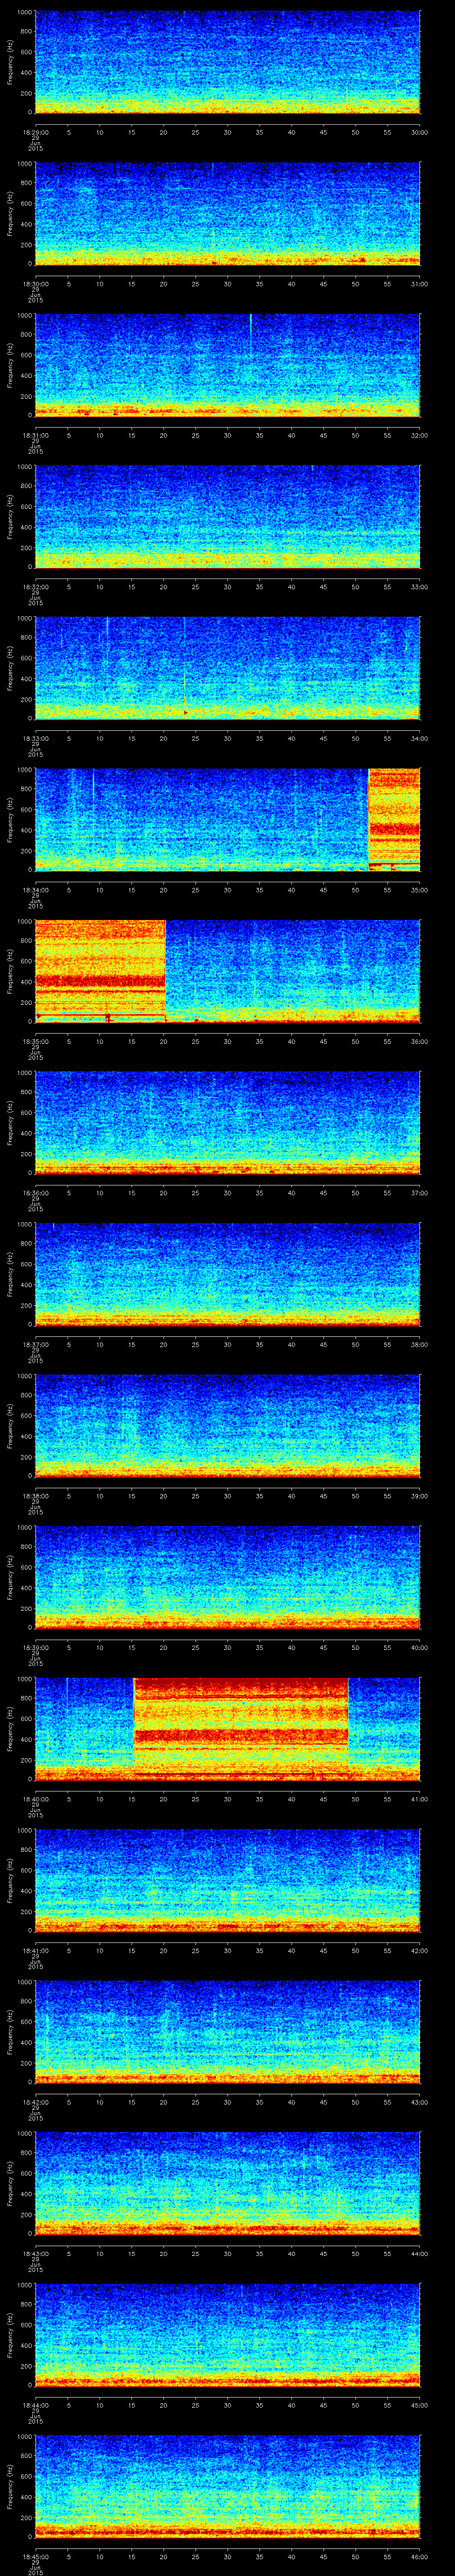This screenshot has width=455, height=2576.
Task: Click the 18:31:00 start time label
Action: (35, 435)
